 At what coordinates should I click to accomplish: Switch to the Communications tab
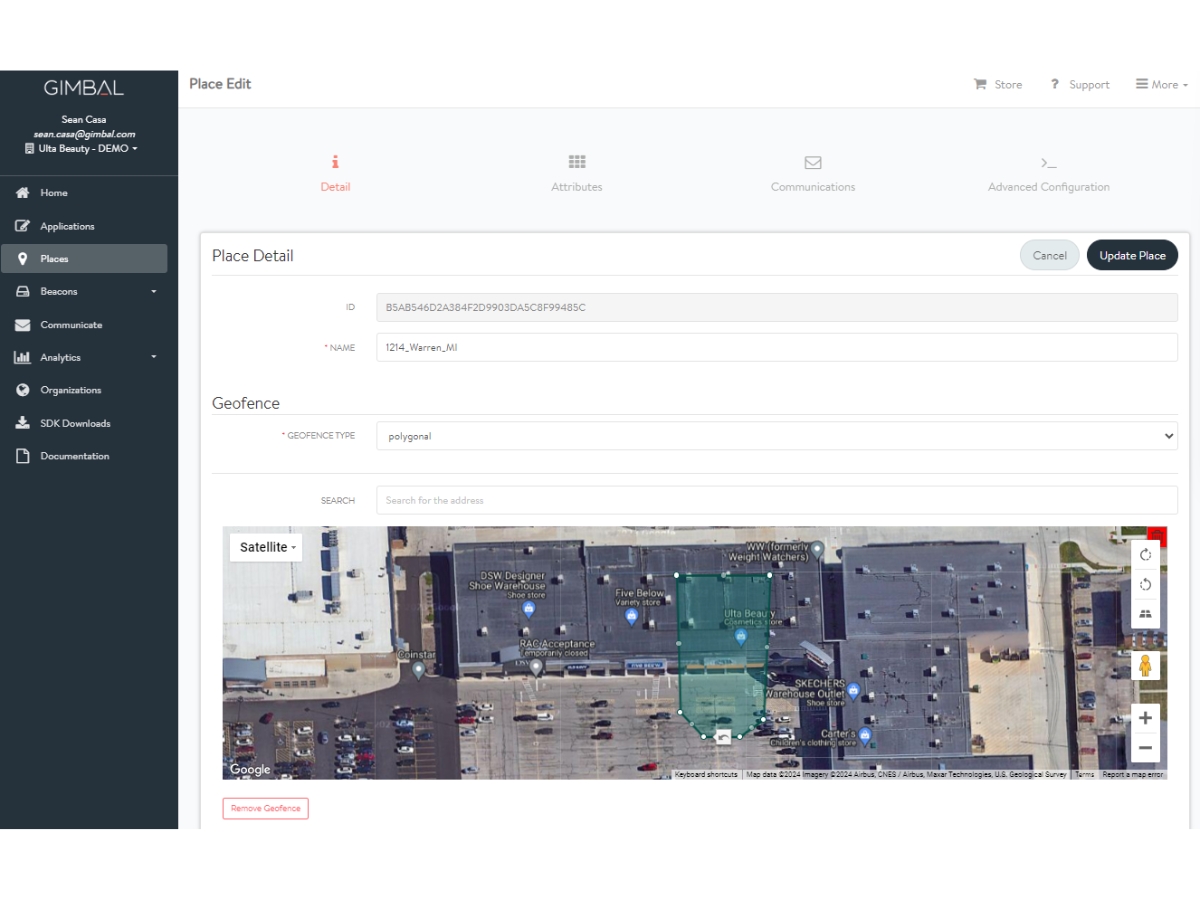(813, 173)
